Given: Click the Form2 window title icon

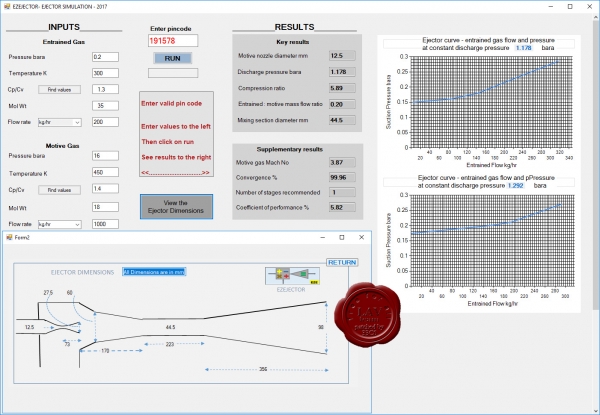Looking at the screenshot, I should click(x=9, y=238).
